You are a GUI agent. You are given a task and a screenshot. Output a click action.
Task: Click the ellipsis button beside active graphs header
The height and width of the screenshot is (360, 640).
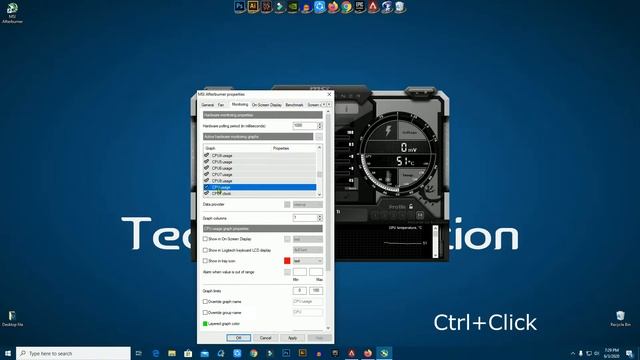click(319, 137)
